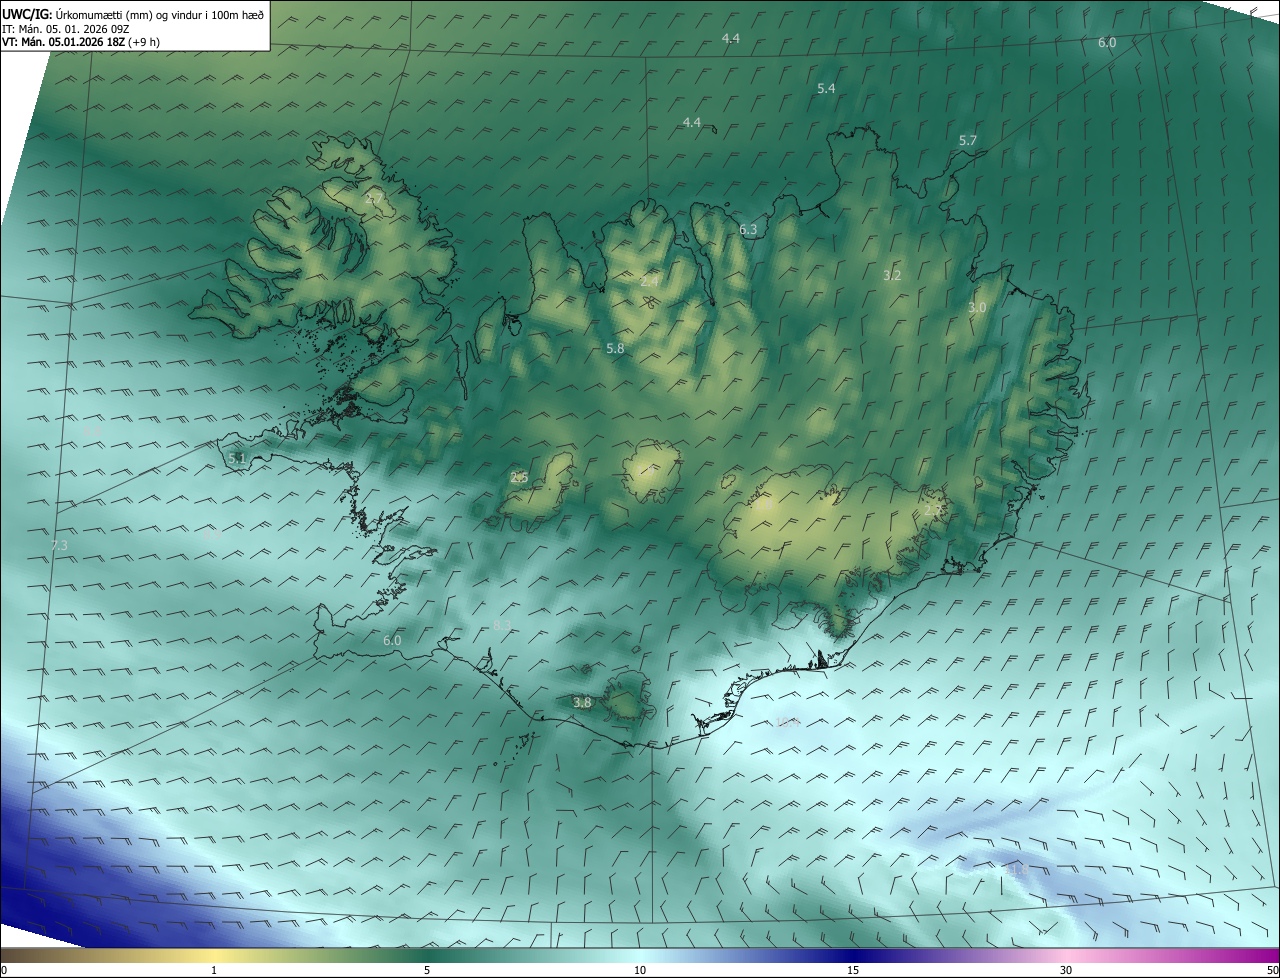Click the 4.4 value at the map's top edge

[x=731, y=38]
